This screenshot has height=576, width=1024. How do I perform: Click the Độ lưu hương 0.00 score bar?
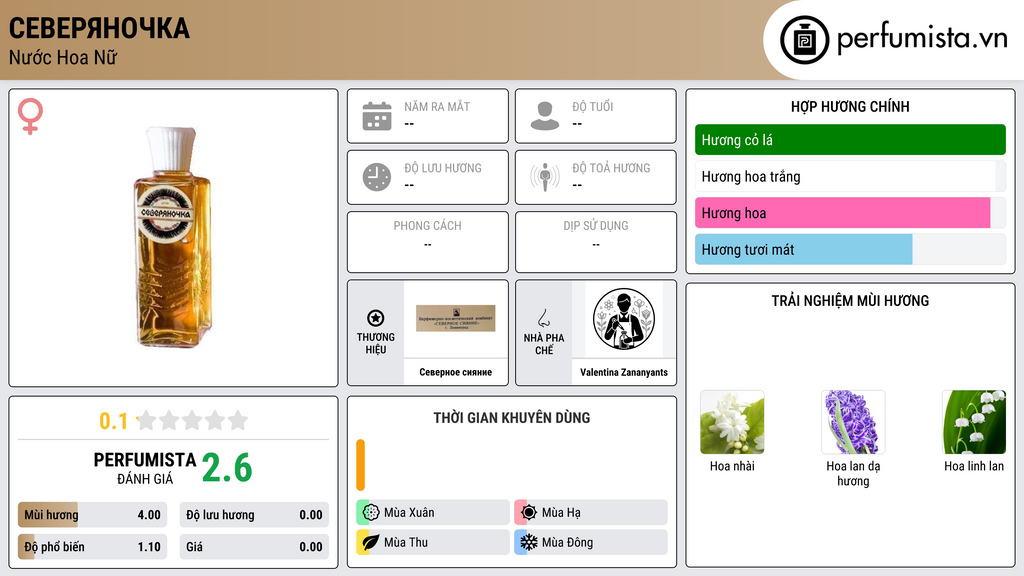254,515
